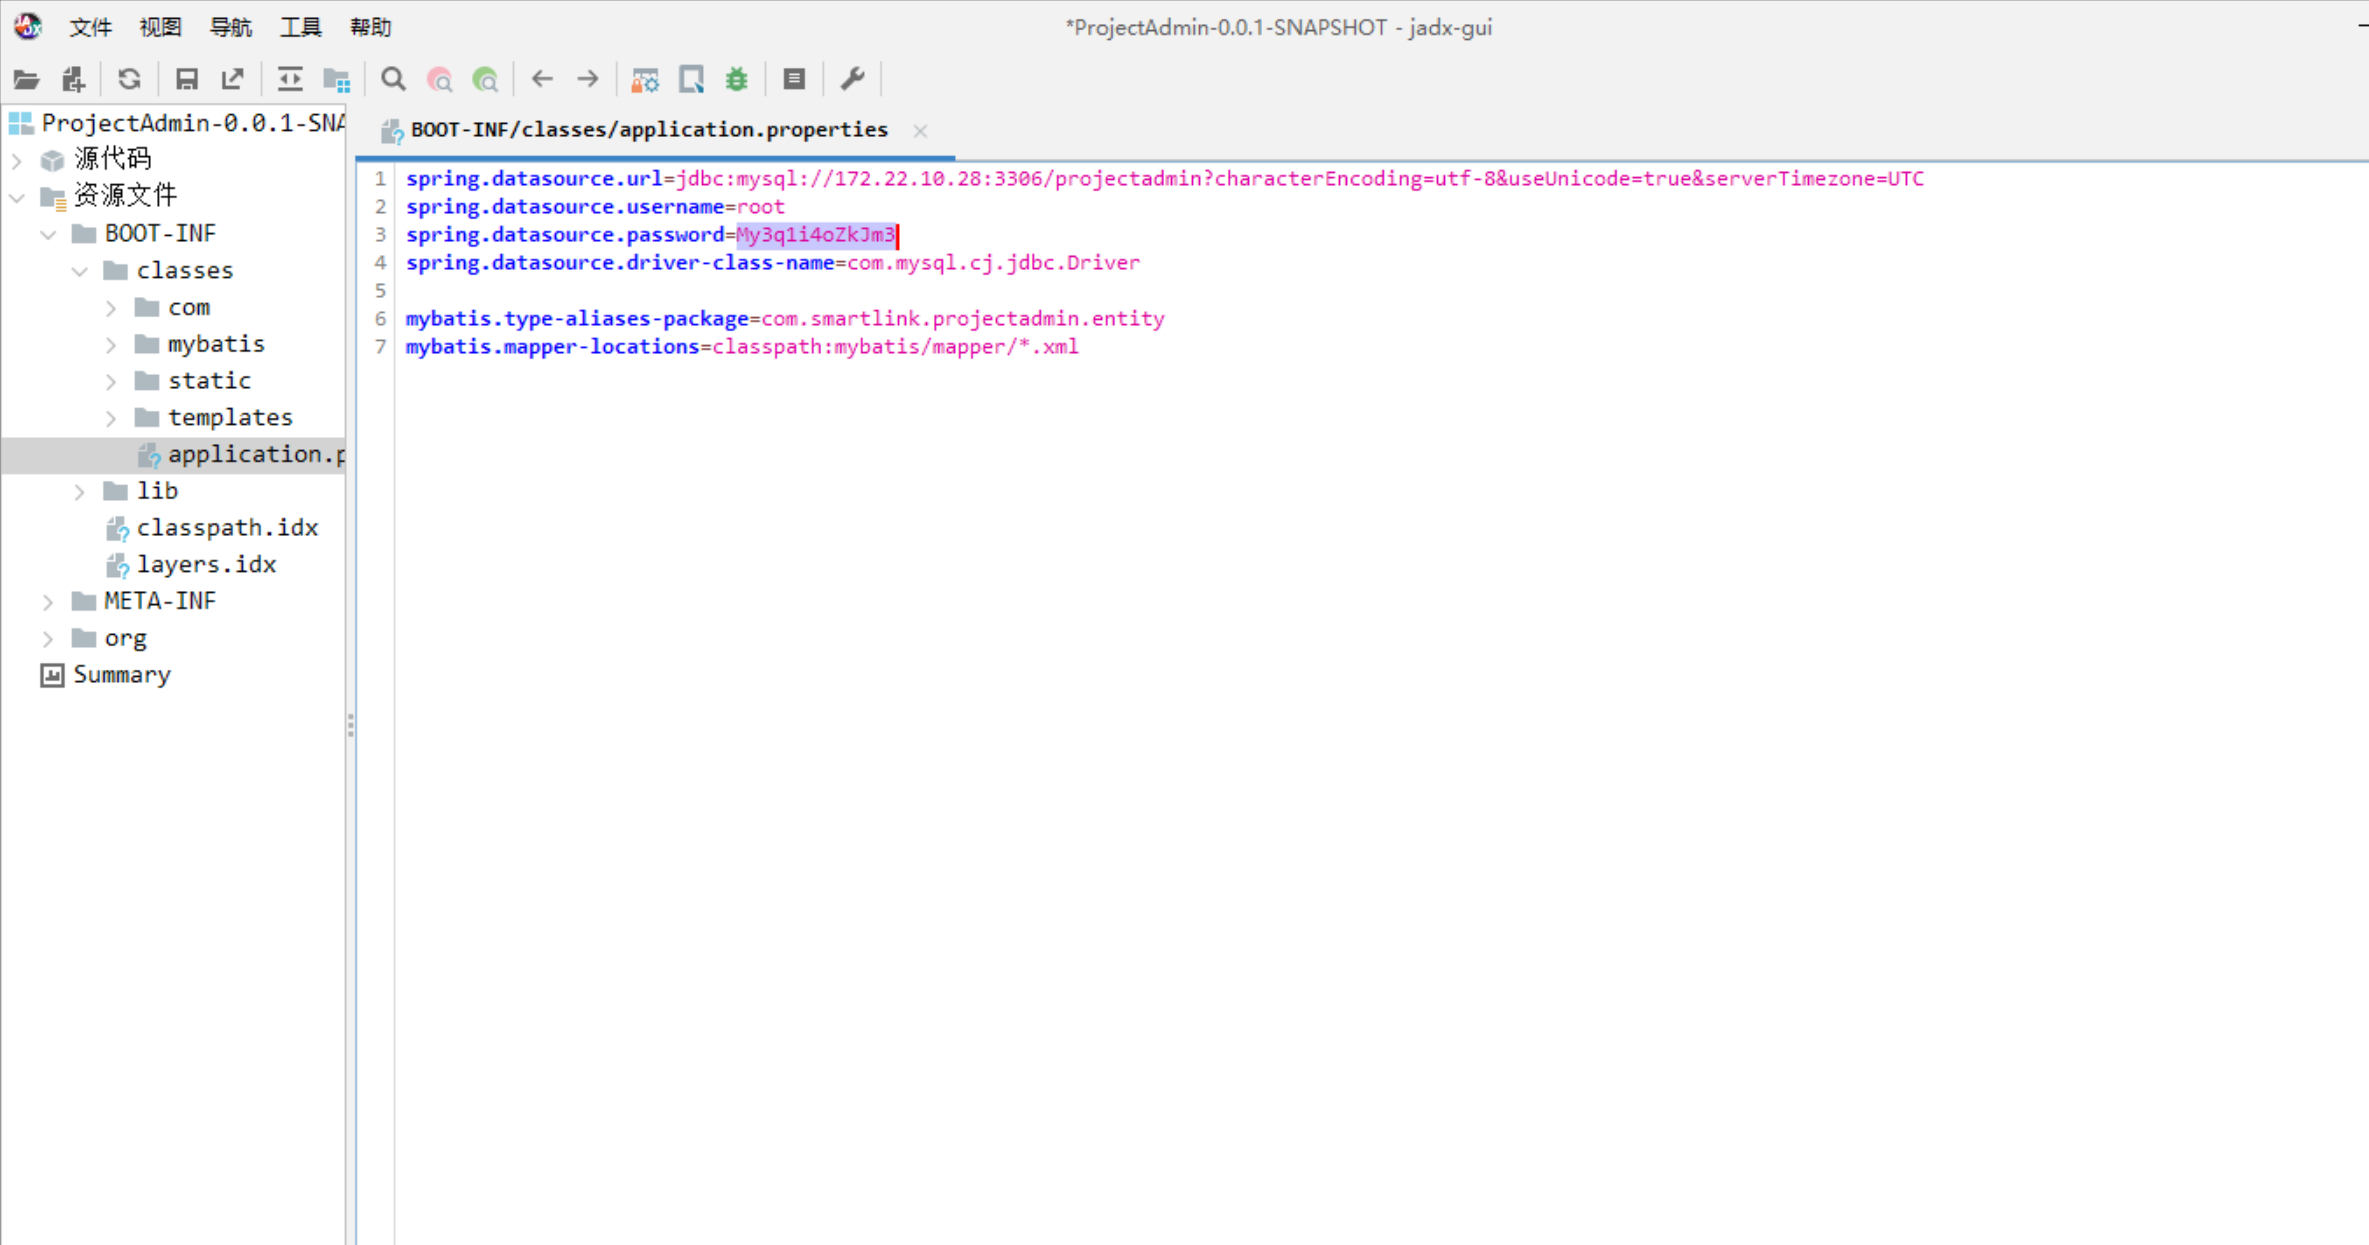
Task: Toggle the deobfuscation icon
Action: point(645,79)
